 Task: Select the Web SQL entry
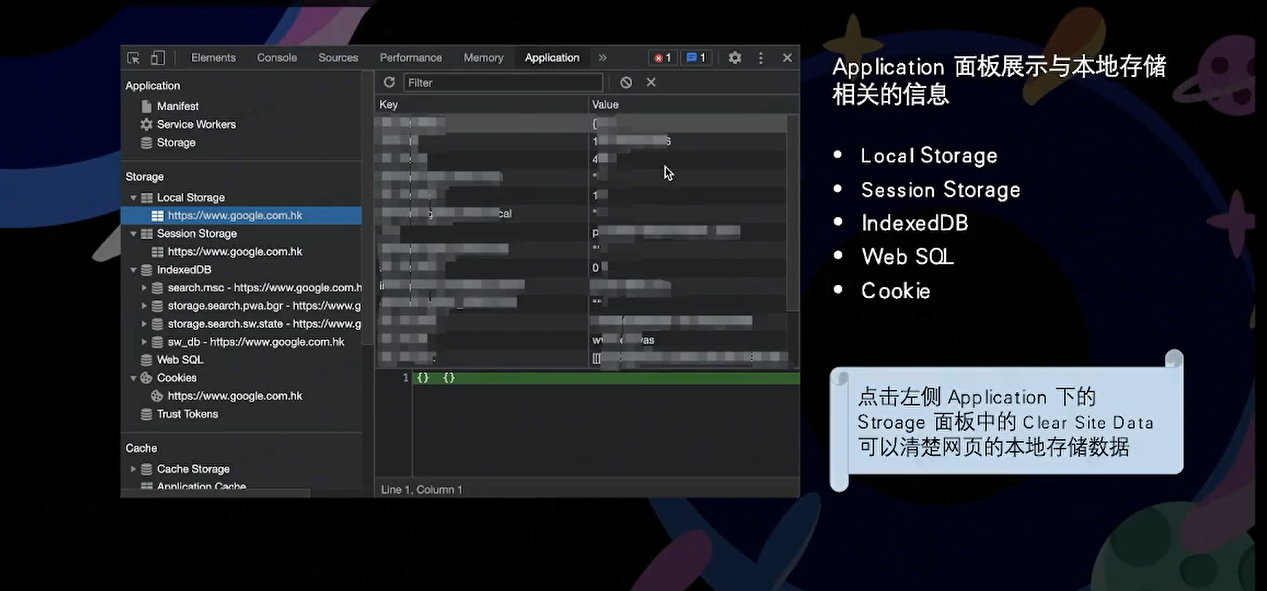coord(179,359)
